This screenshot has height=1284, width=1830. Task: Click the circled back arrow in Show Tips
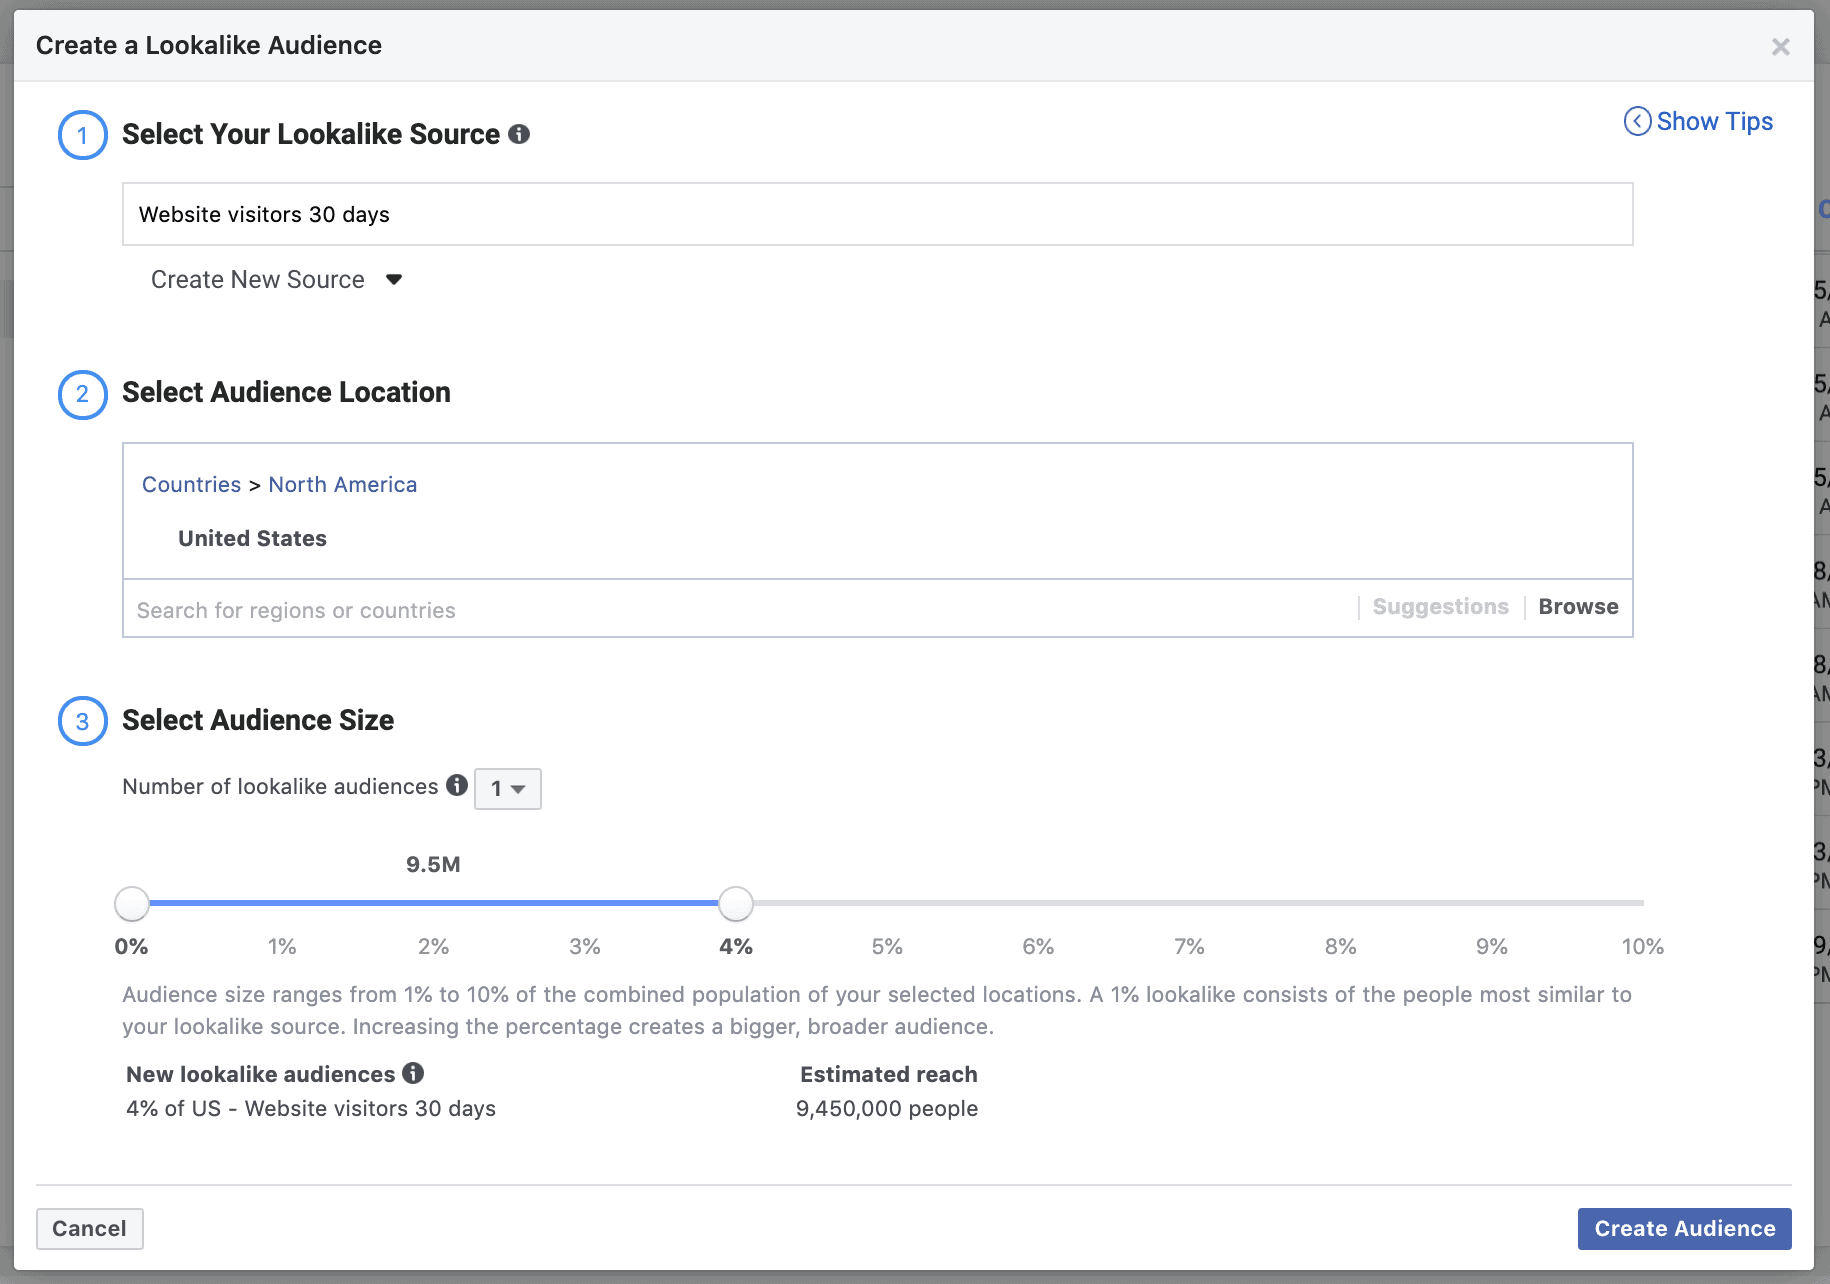1637,121
